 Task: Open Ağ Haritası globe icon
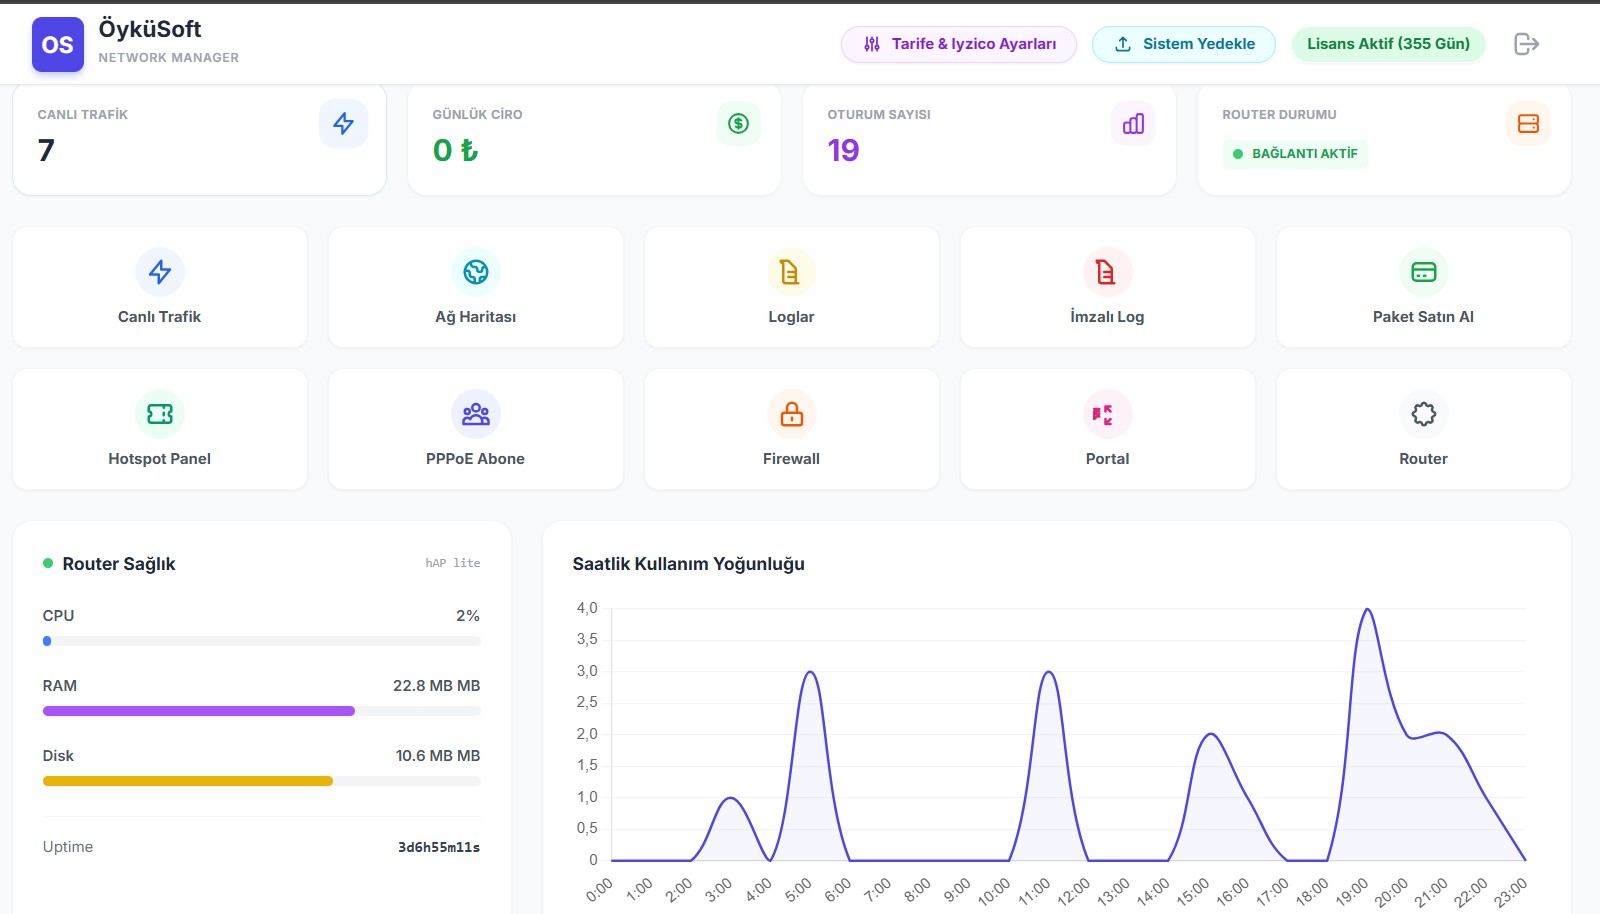pos(476,272)
